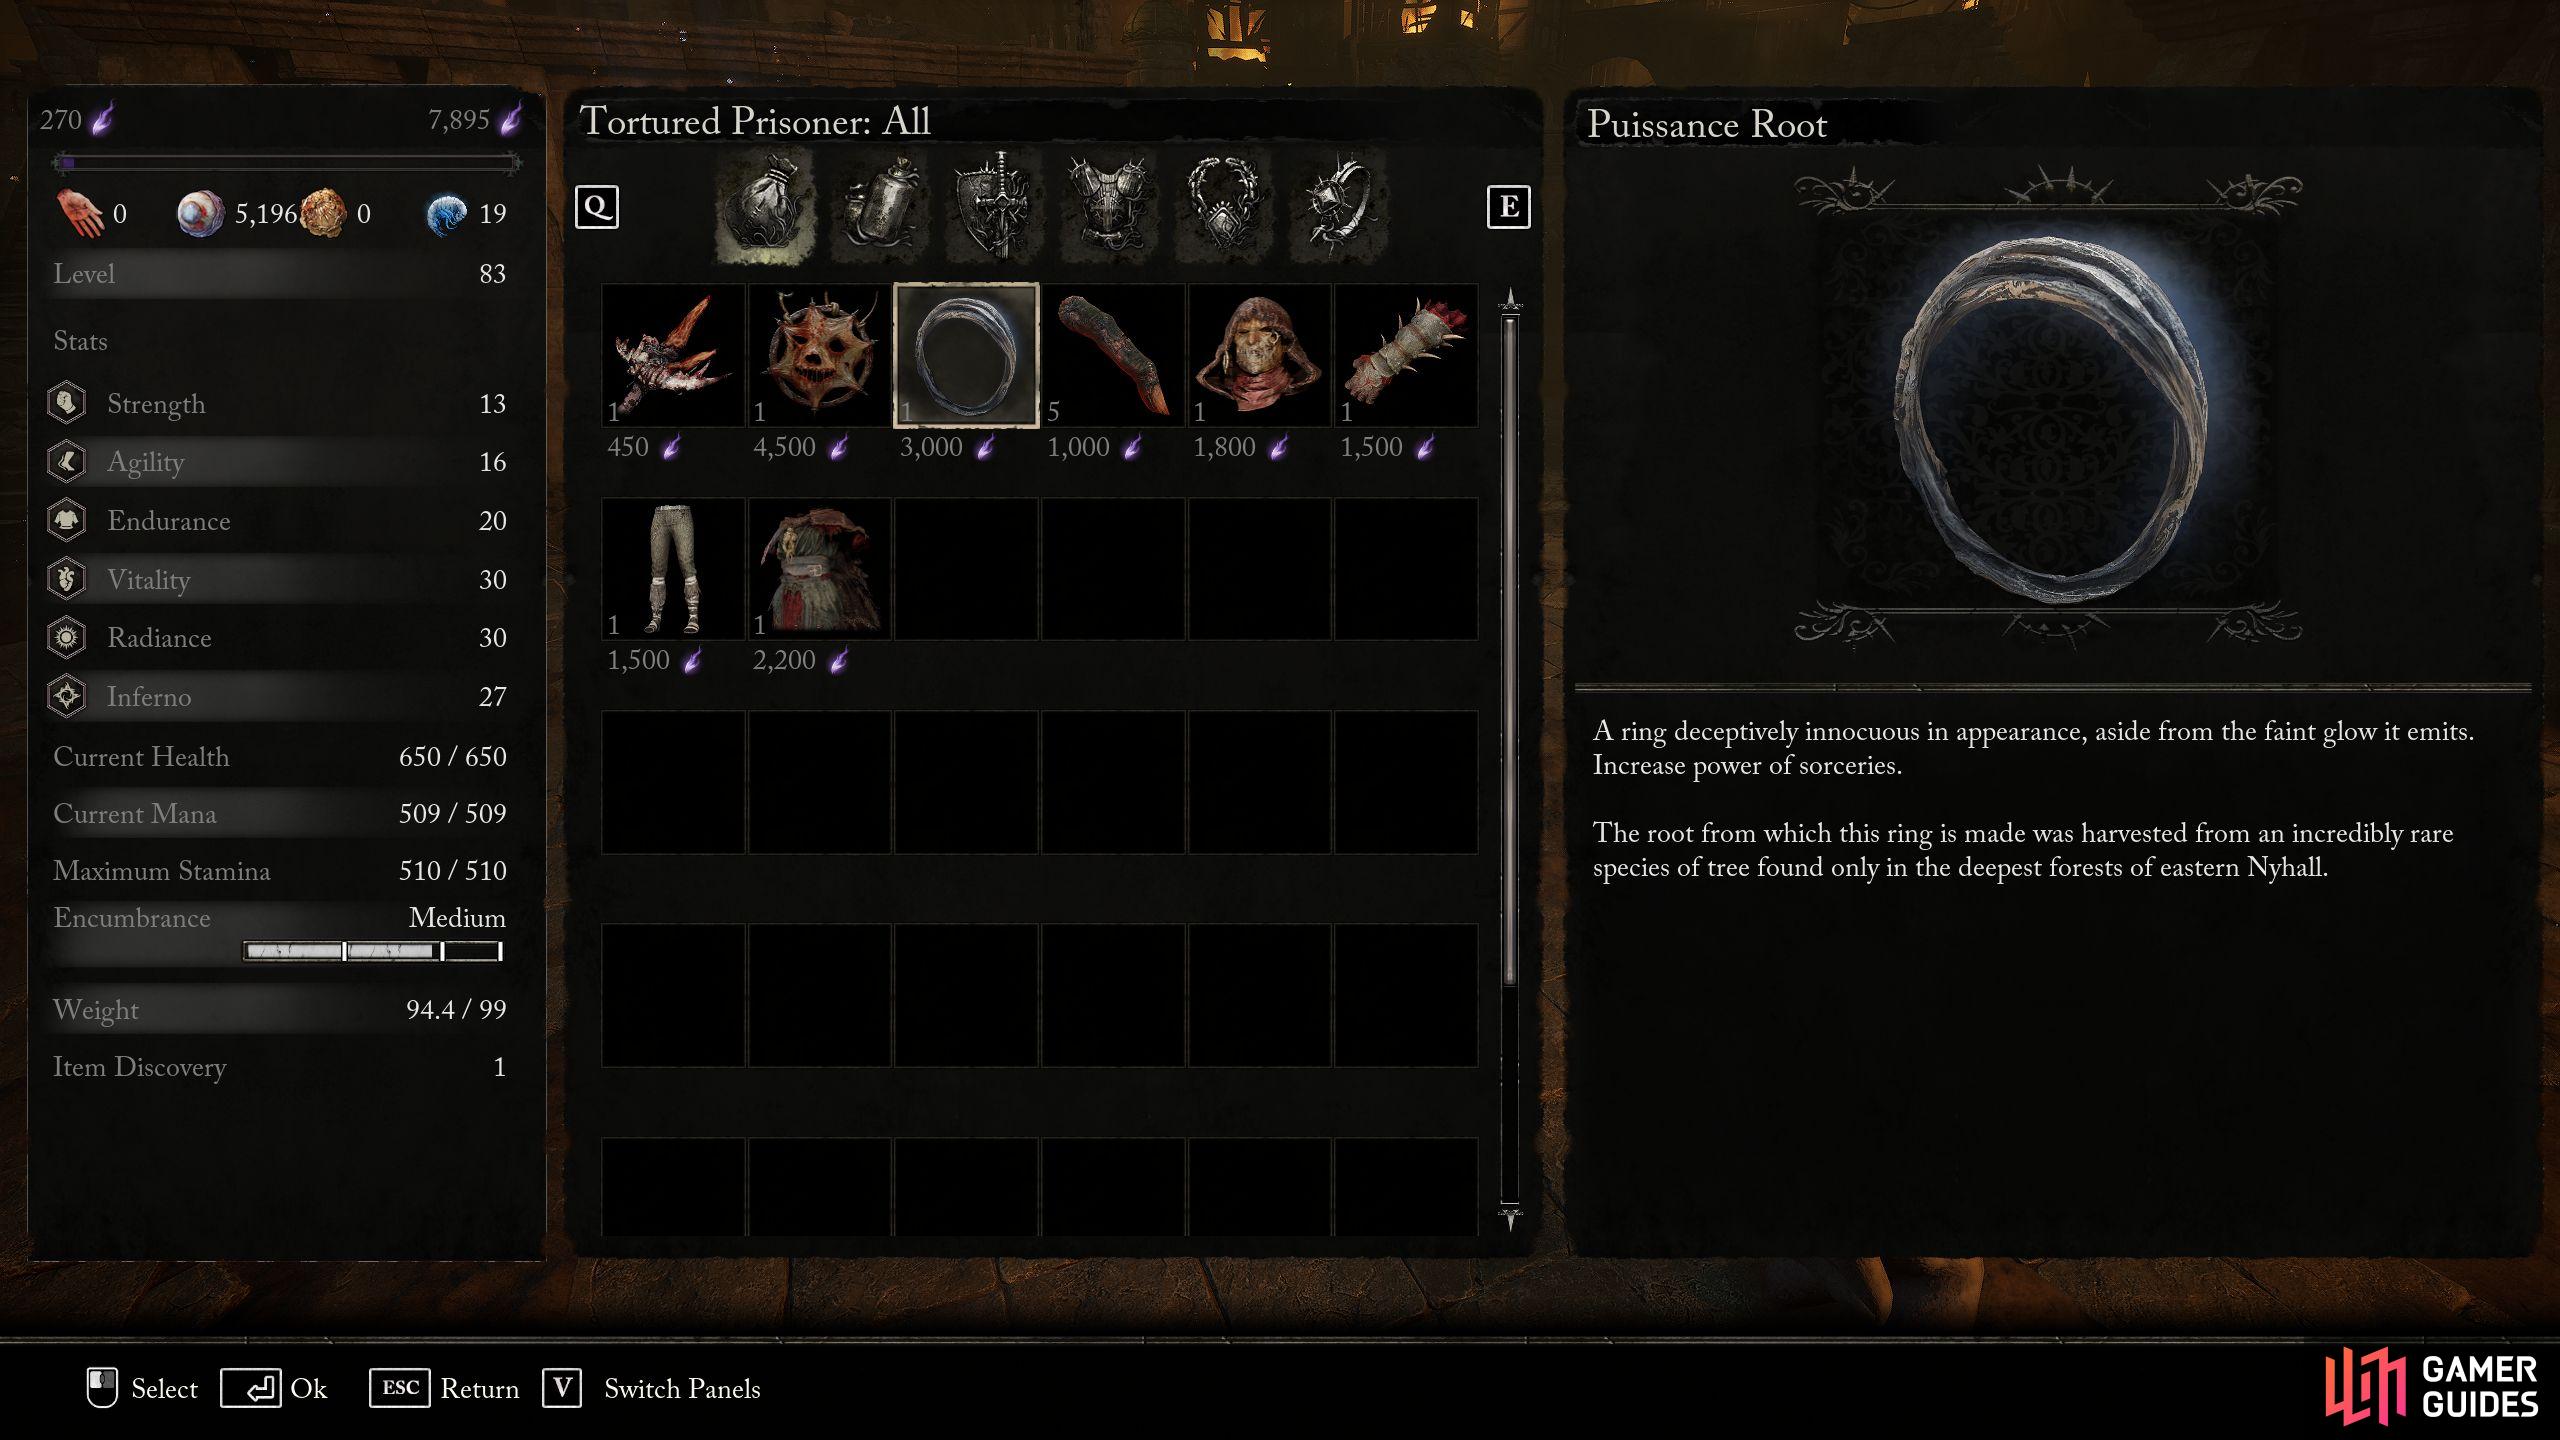
Task: Open the weapons and shield category tab
Action: (x=994, y=207)
